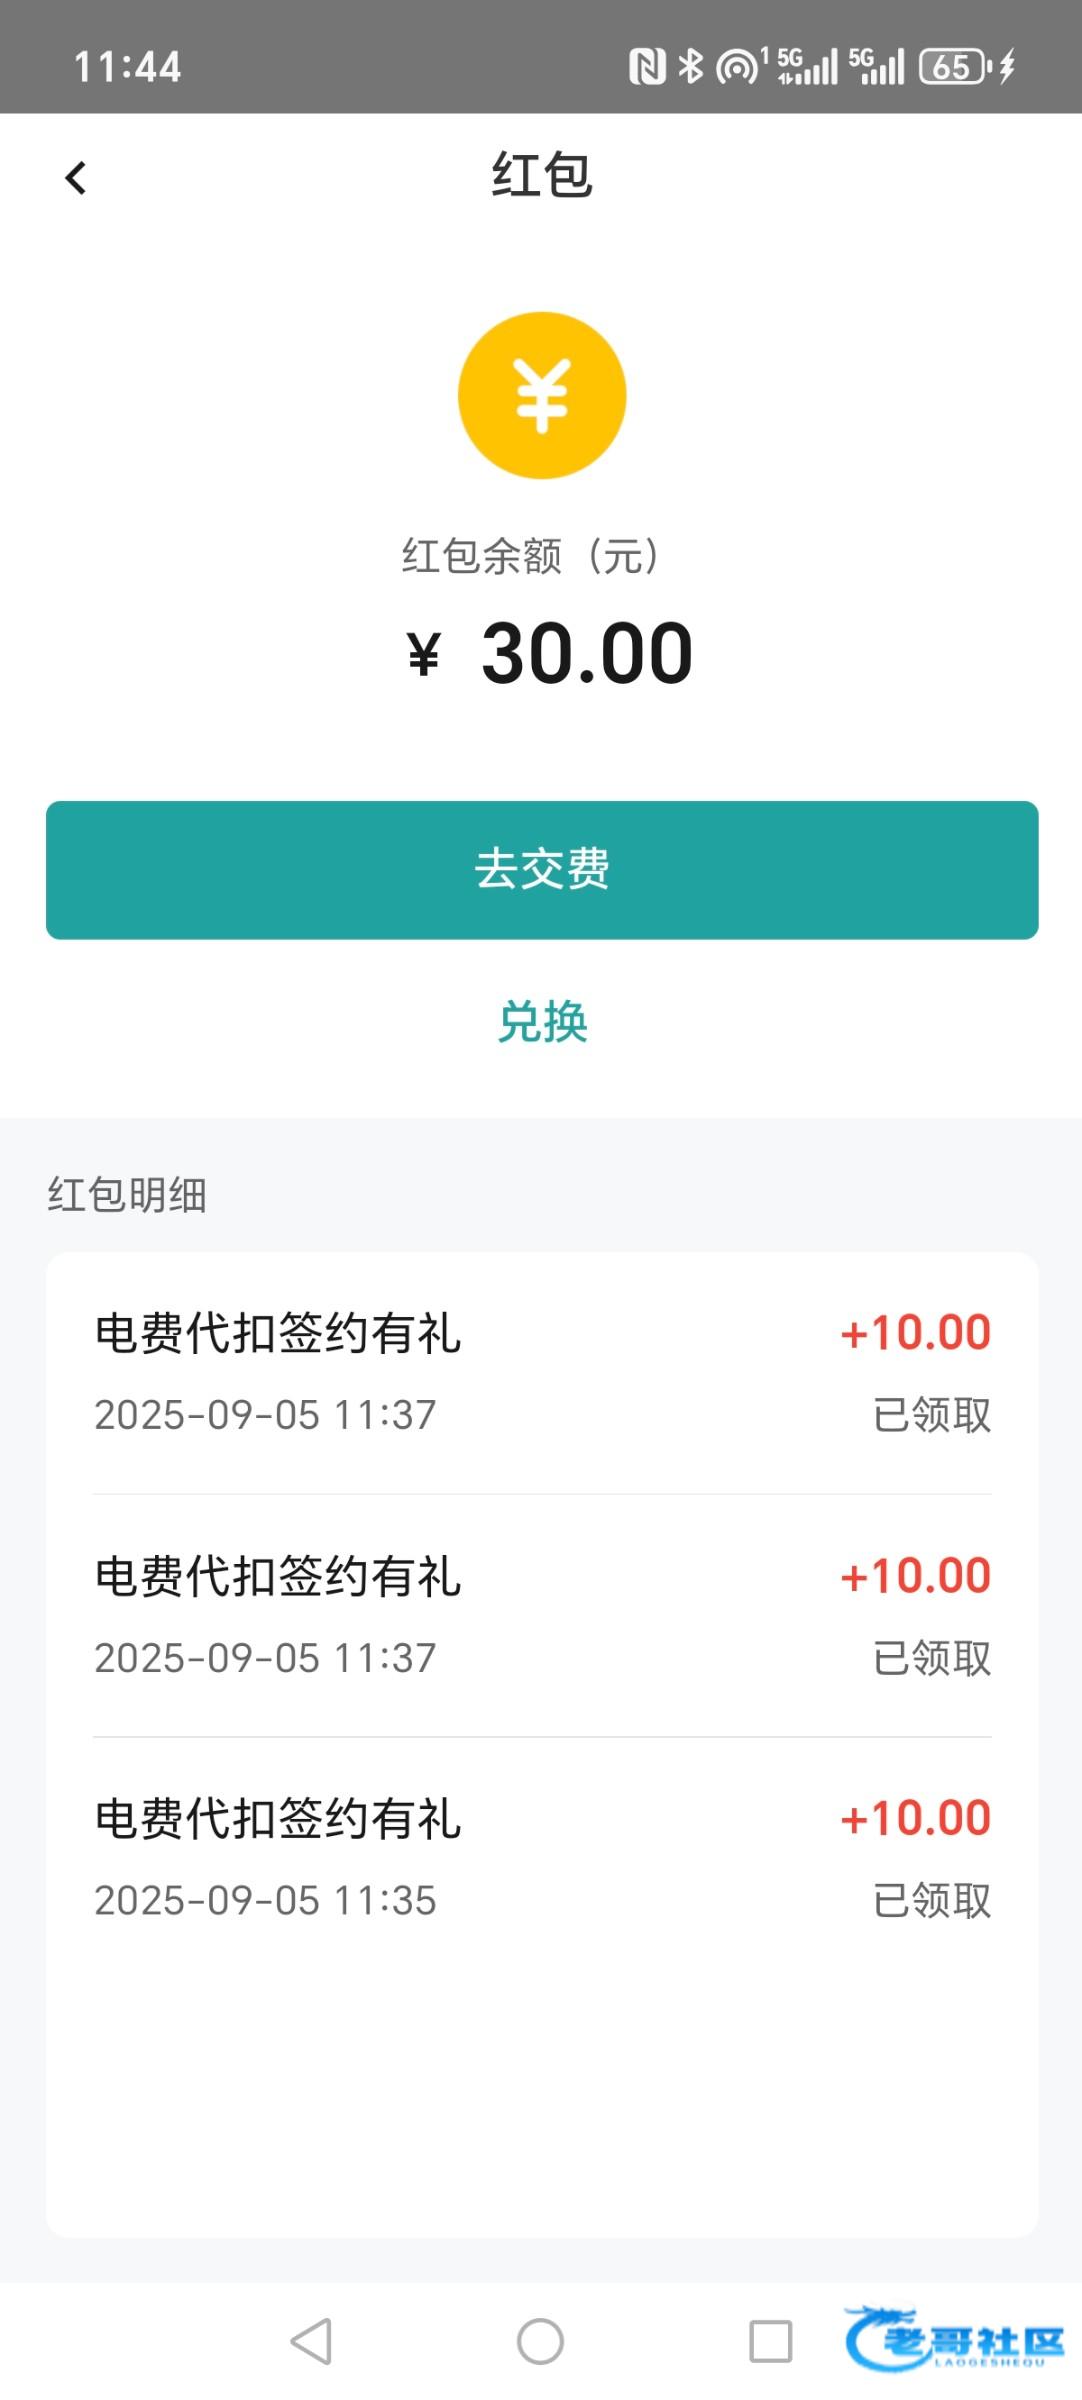This screenshot has width=1082, height=2400.
Task: Tap 已领取 status on the 11:35 entry
Action: [932, 1901]
